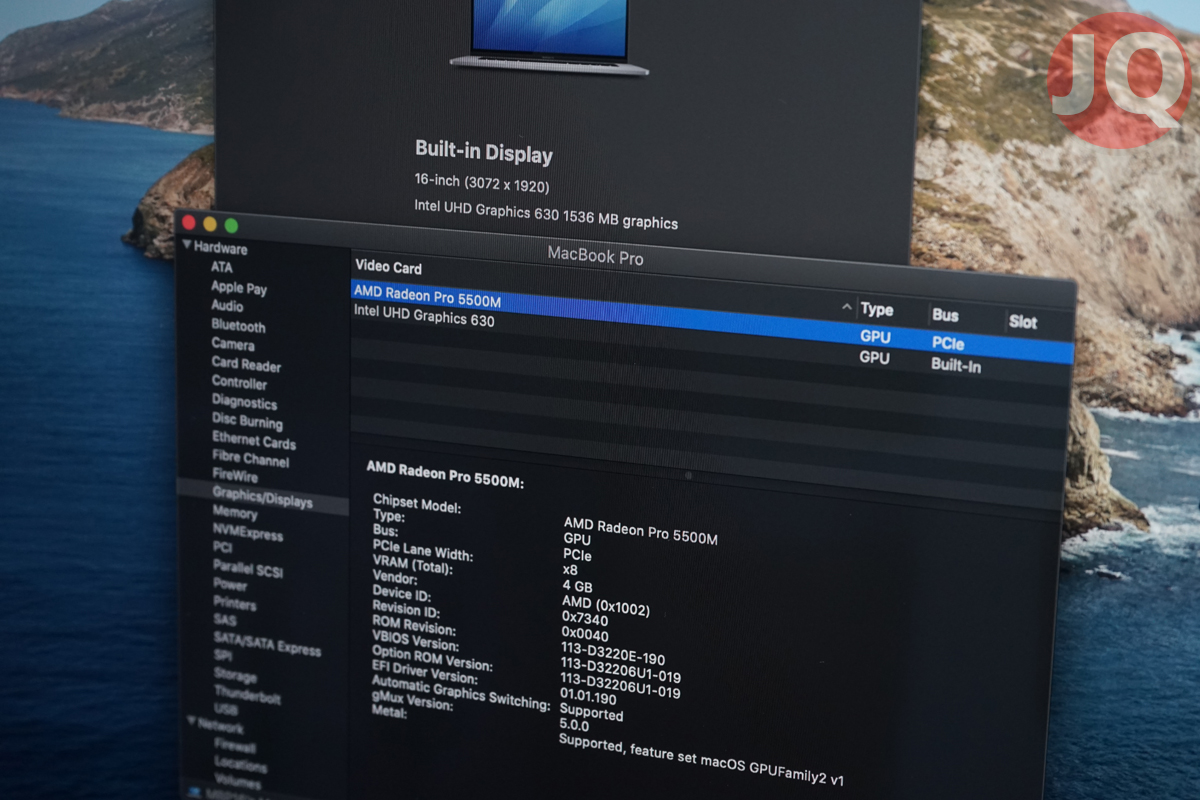Sort by the Bus column header

[945, 315]
